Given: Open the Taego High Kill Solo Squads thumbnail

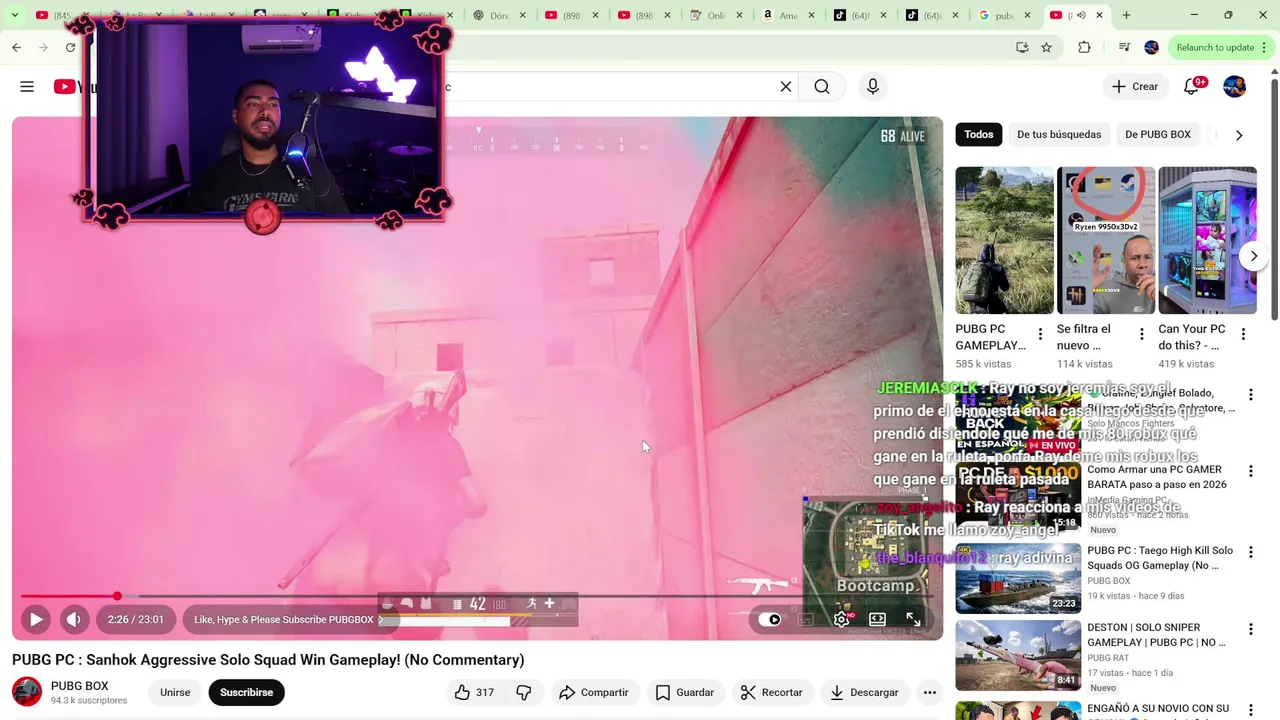Looking at the screenshot, I should pos(1018,578).
